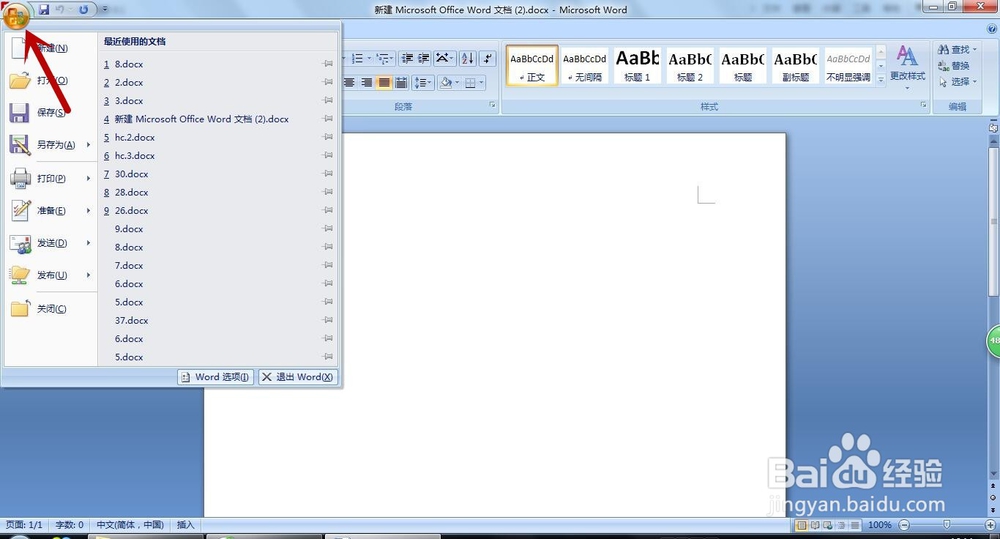This screenshot has width=1000, height=539.
Task: Expand the styles gallery more arrow
Action: tap(881, 79)
